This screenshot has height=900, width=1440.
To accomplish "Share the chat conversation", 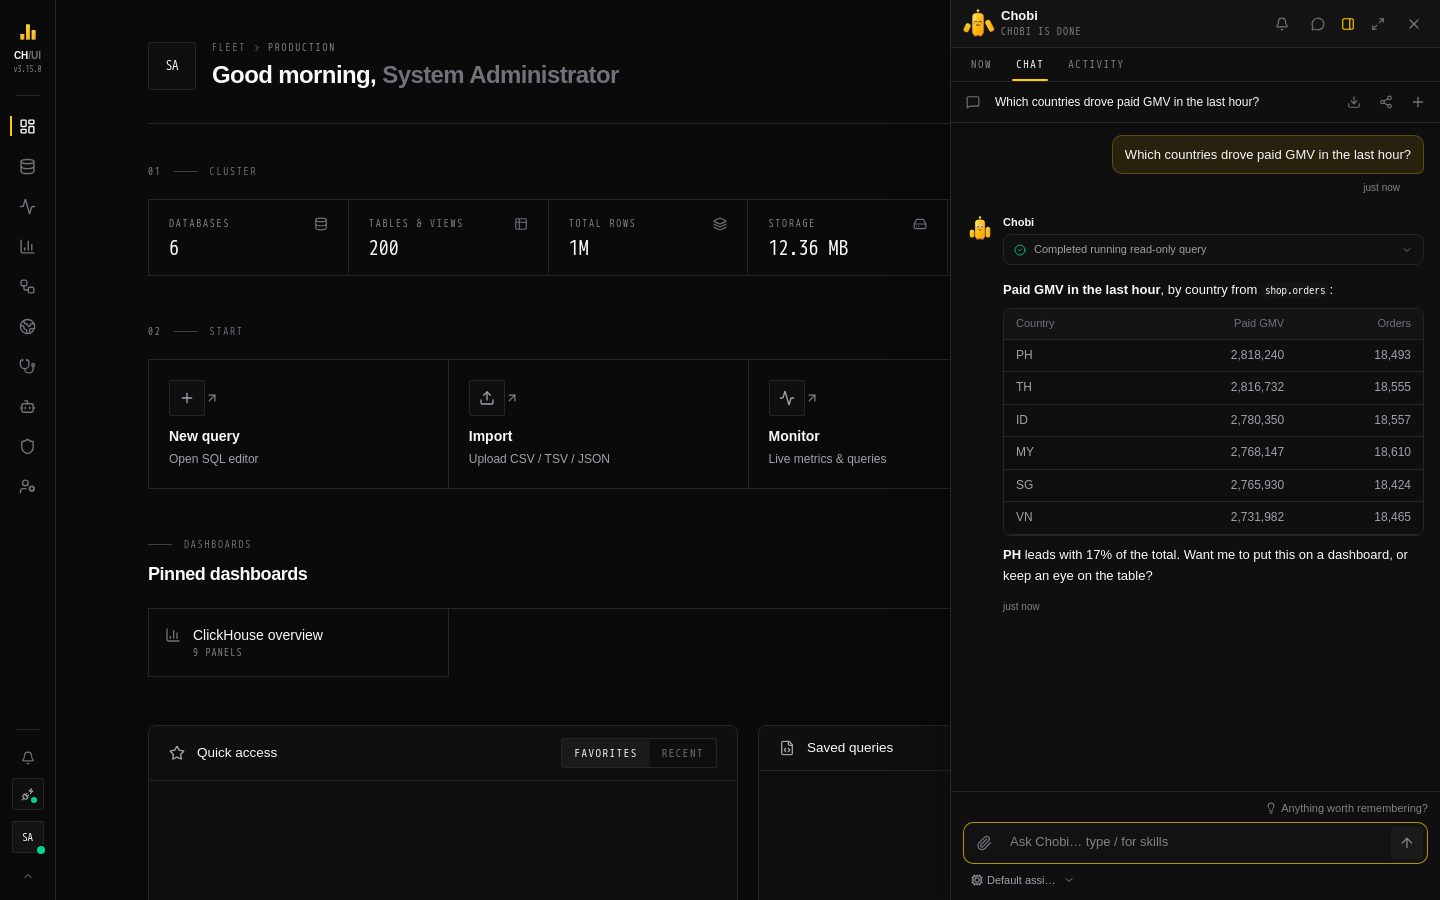I will [x=1386, y=102].
